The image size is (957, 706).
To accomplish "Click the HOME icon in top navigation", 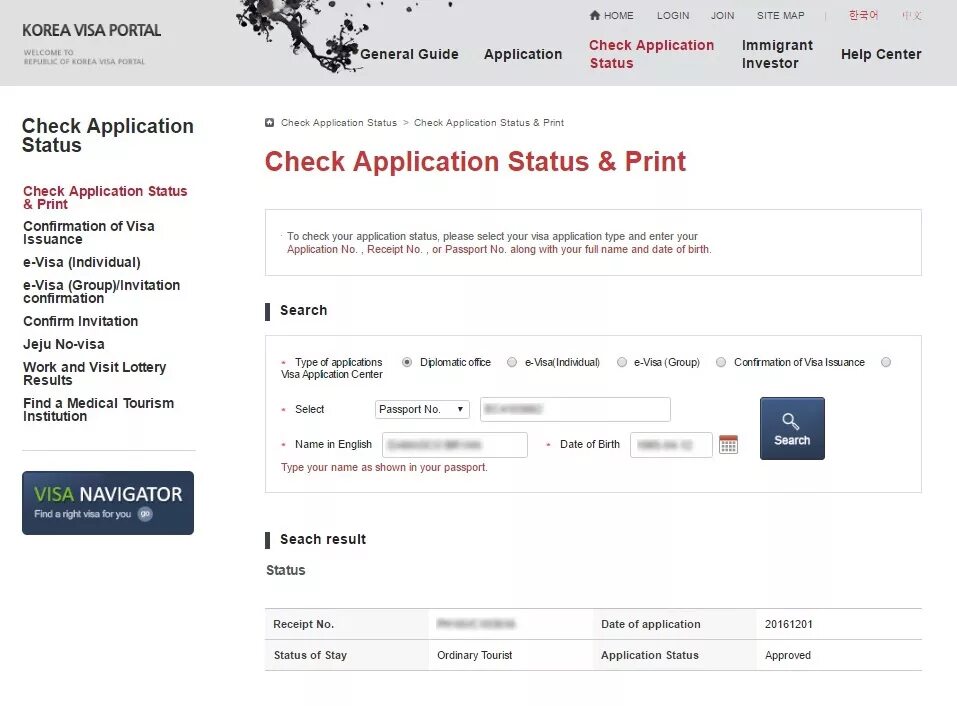I will click(x=611, y=15).
